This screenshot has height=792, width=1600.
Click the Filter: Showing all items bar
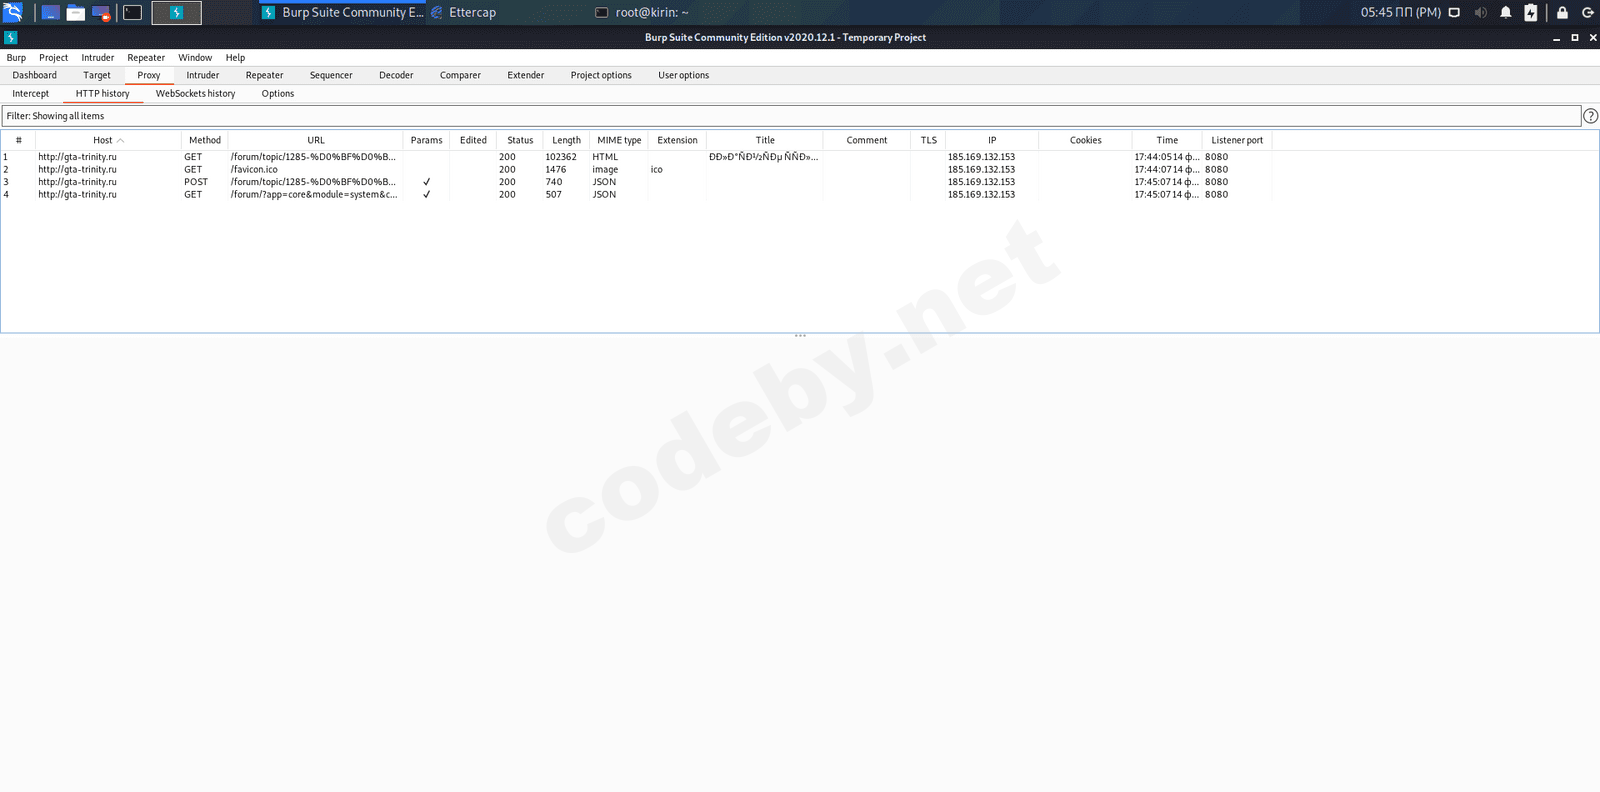tap(791, 116)
